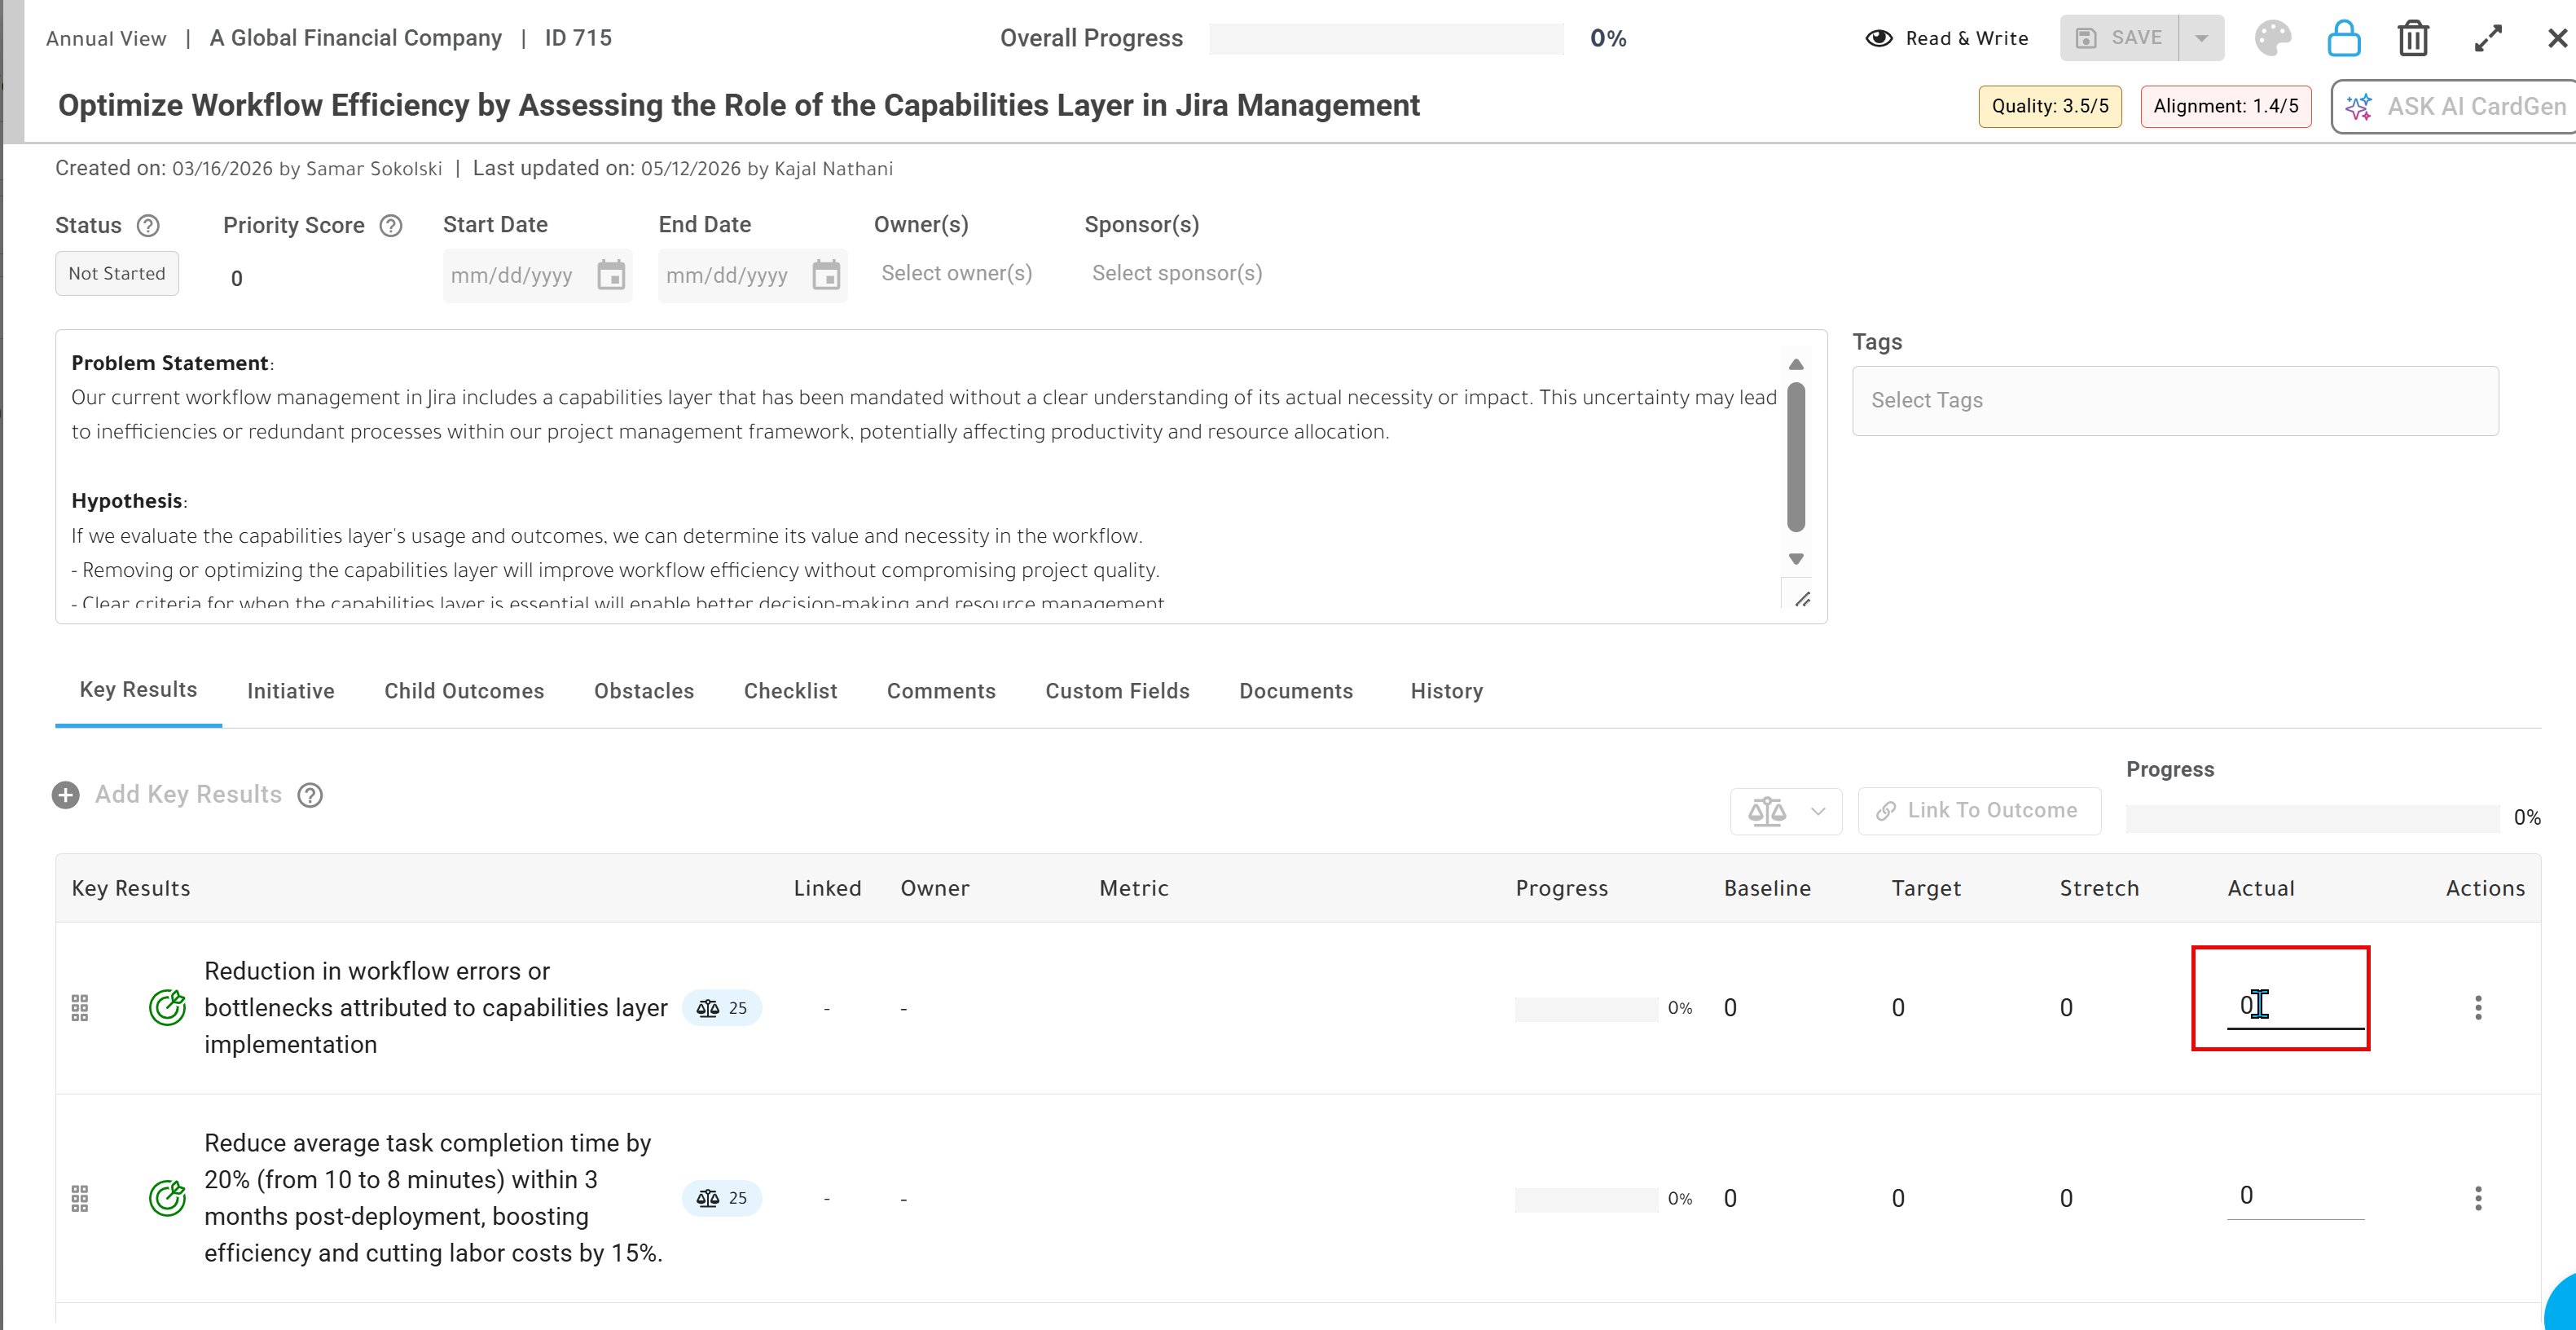
Task: Click the Problem Statement heading
Action: pyautogui.click(x=170, y=363)
